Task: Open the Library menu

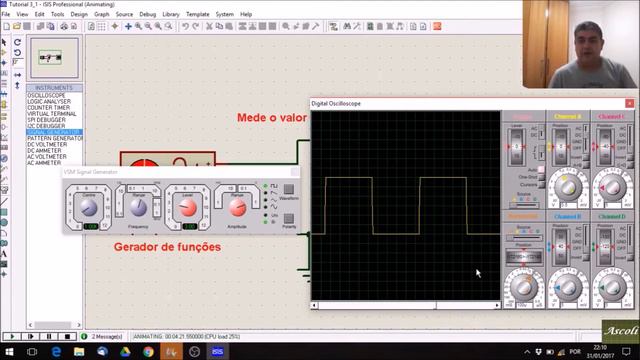Action: [x=171, y=14]
